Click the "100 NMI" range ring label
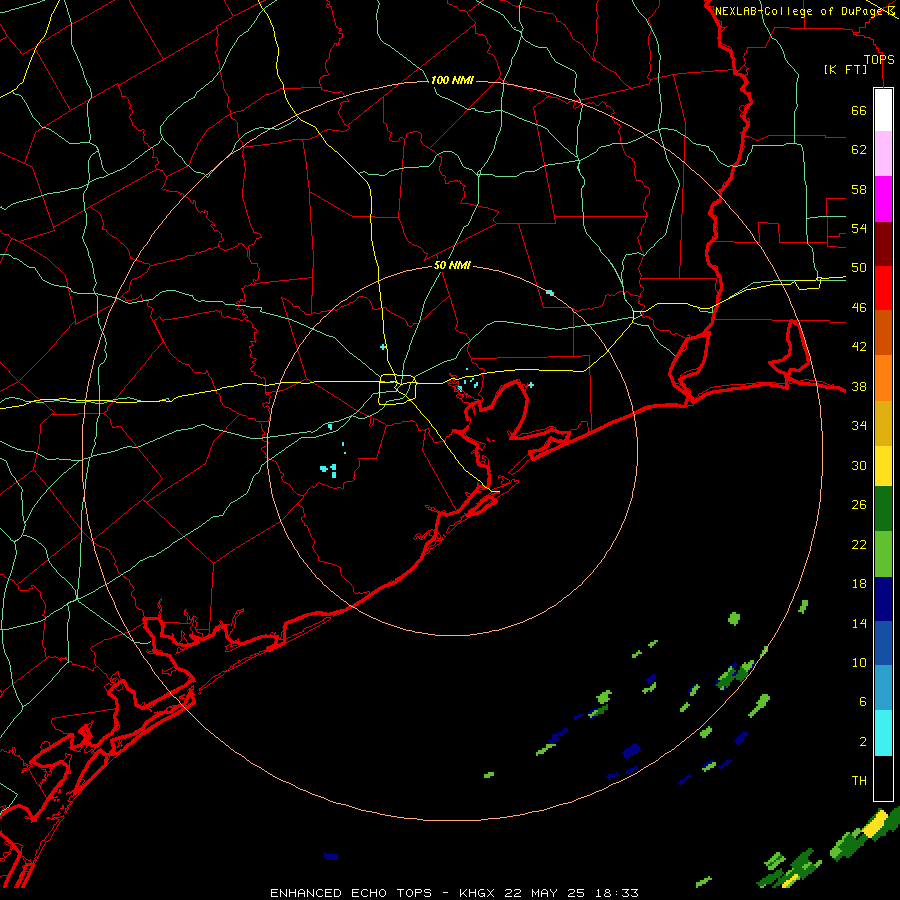 click(x=452, y=80)
